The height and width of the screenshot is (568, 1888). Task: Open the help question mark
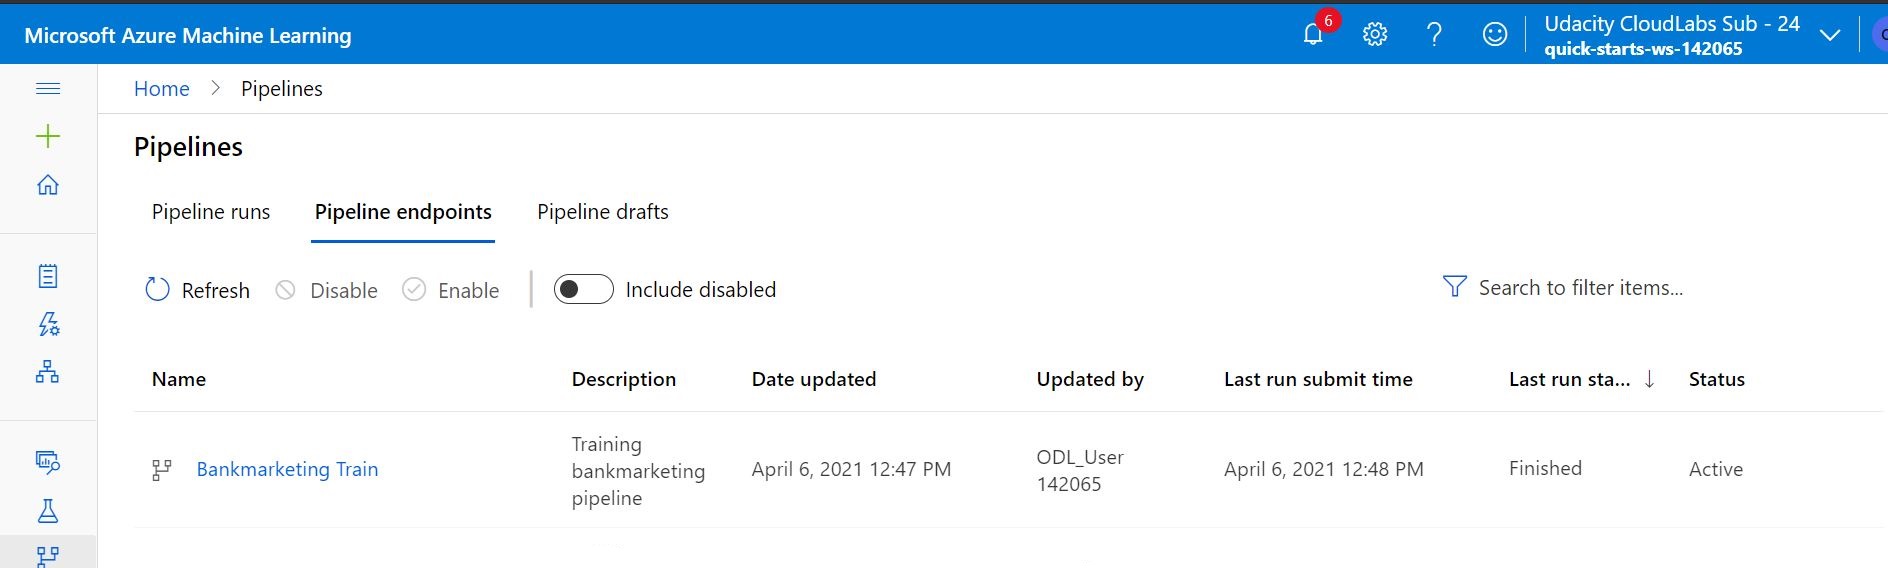point(1434,34)
